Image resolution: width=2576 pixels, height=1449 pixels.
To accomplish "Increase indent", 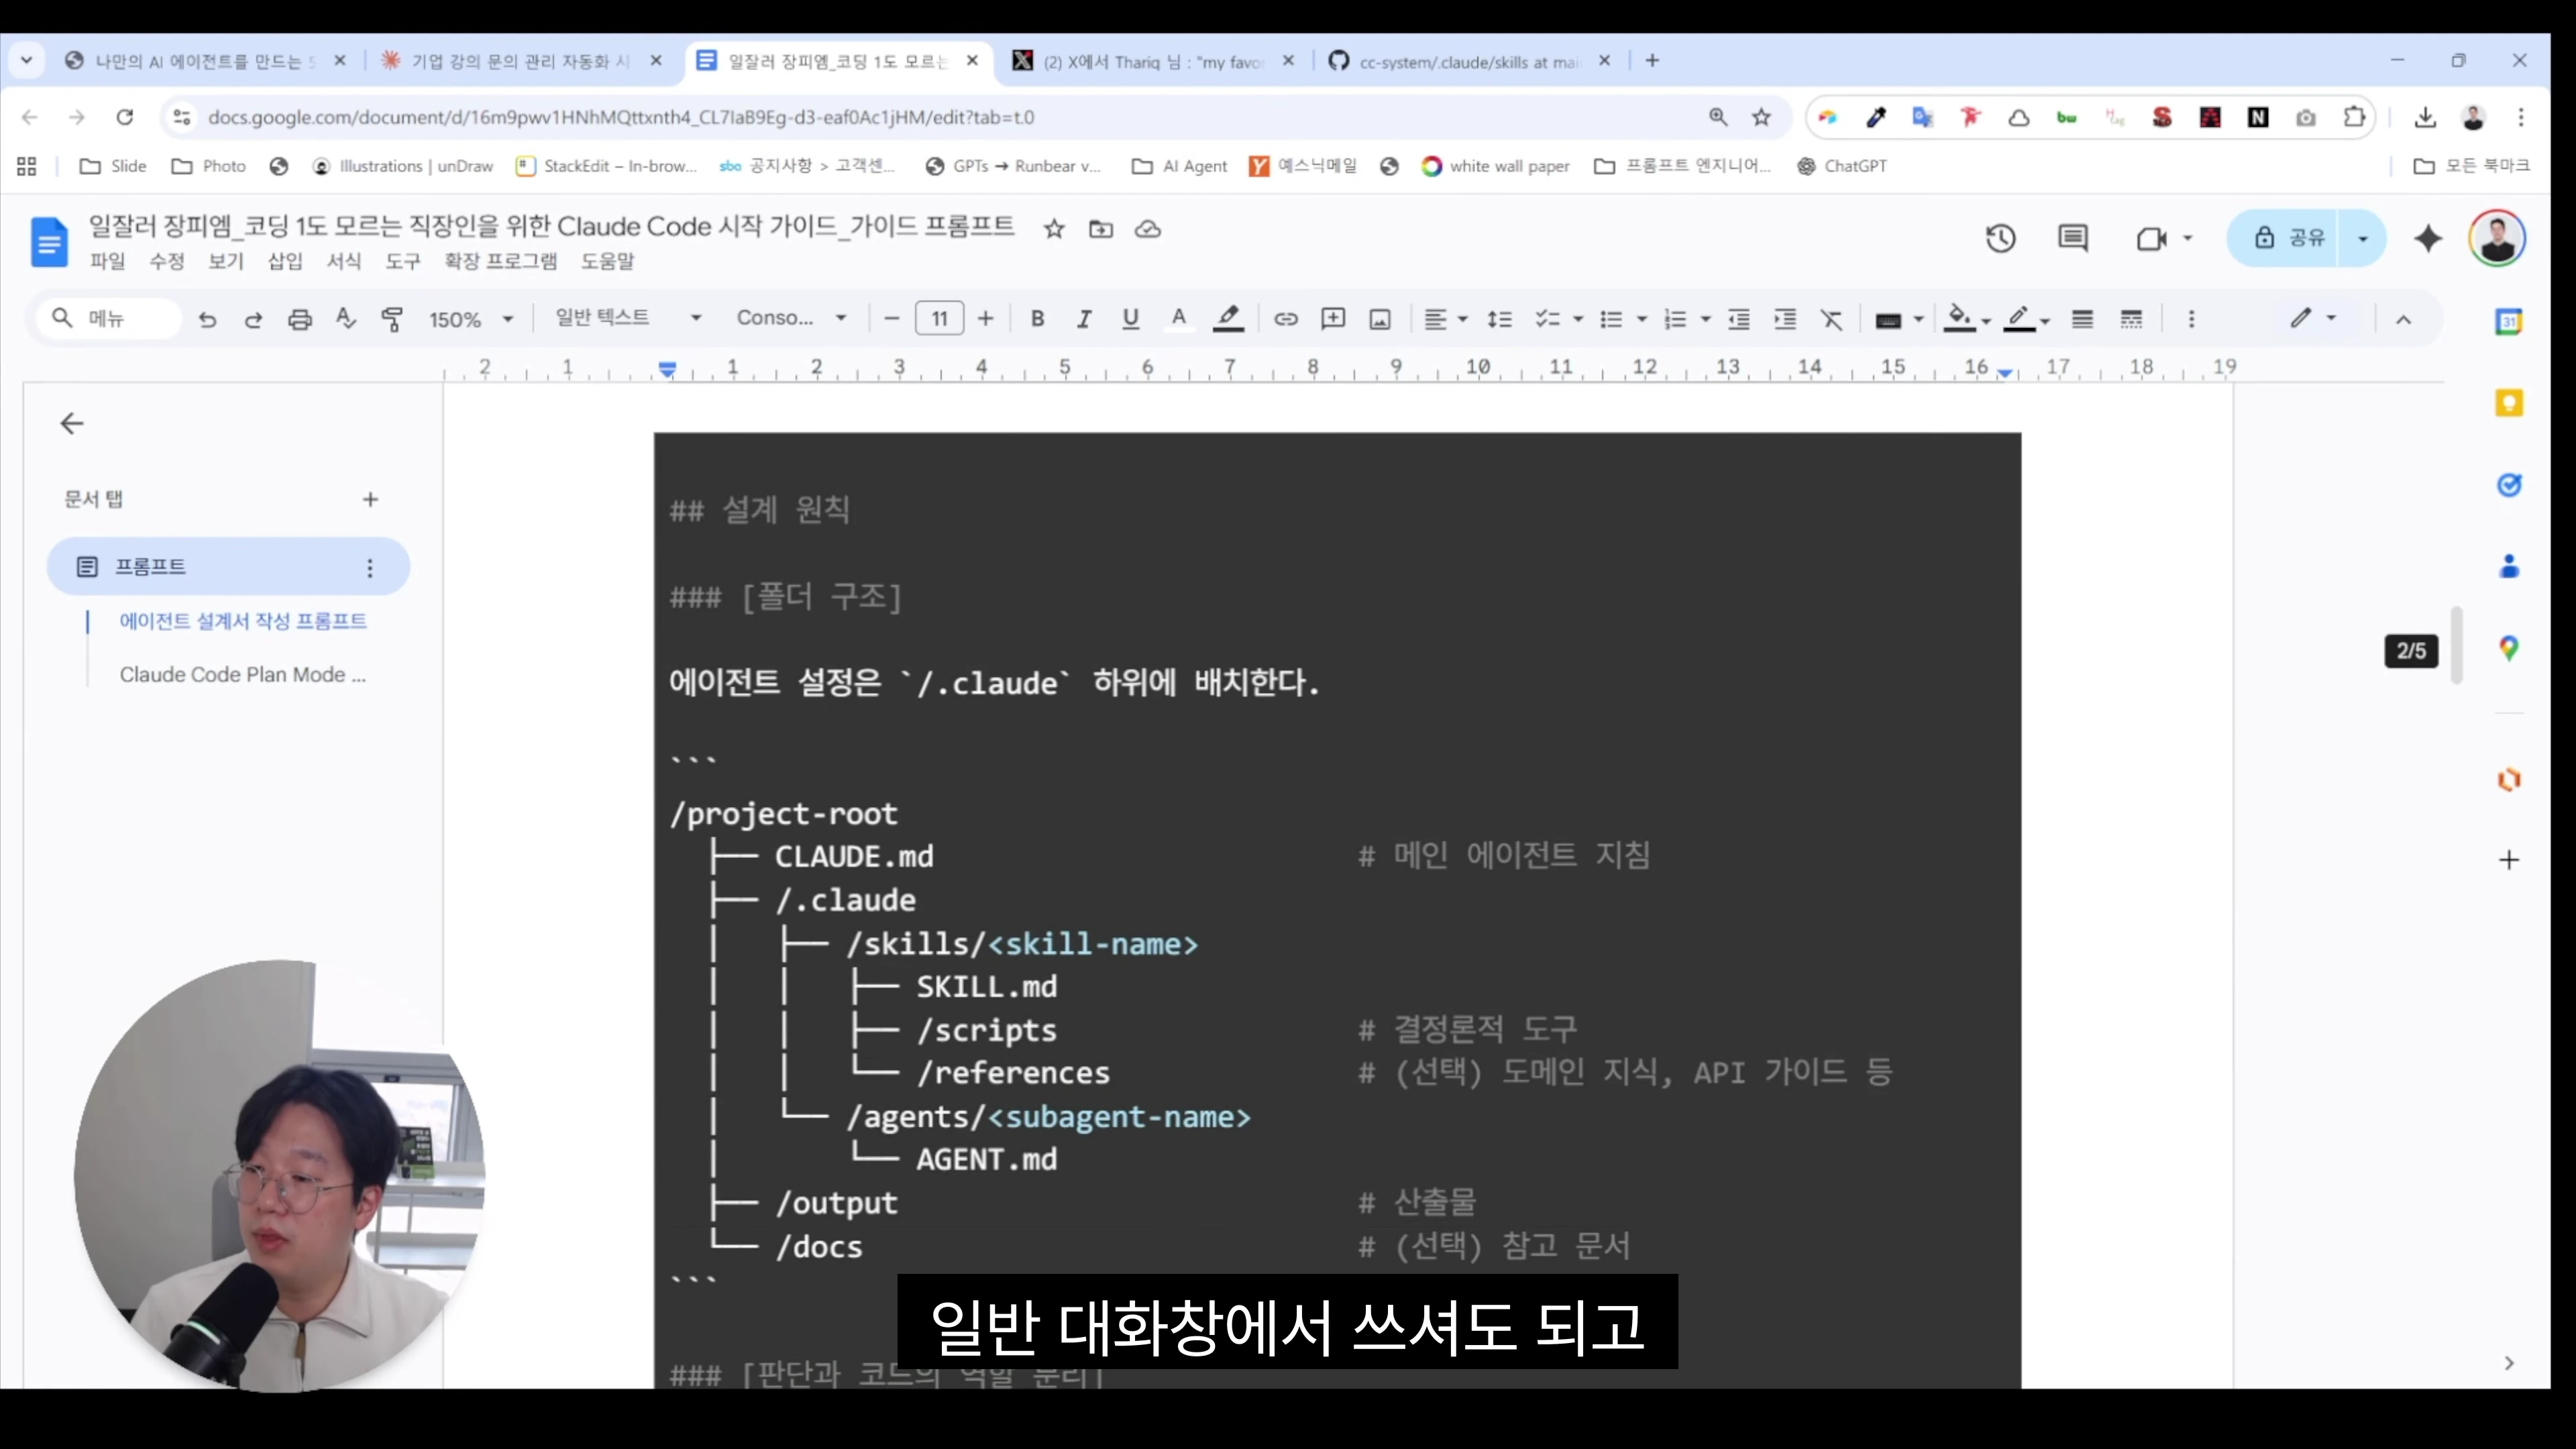I will click(1785, 319).
